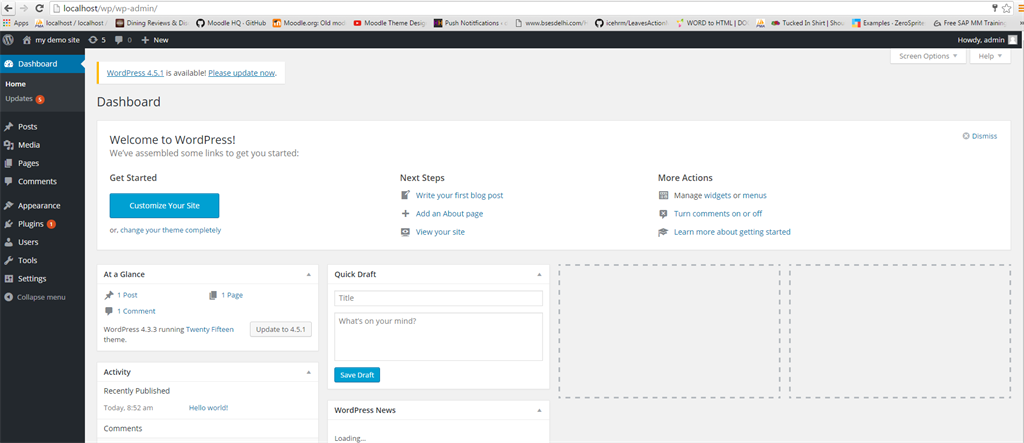This screenshot has width=1024, height=443.
Task: Collapse the Activity widget
Action: point(309,372)
